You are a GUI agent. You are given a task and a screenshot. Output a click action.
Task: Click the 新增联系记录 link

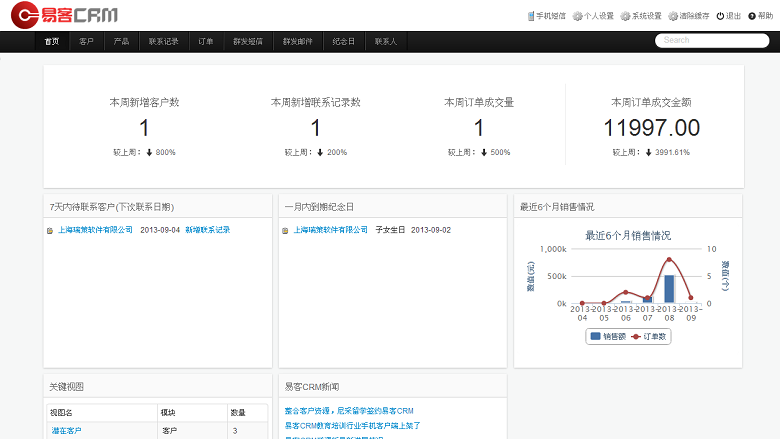207,230
